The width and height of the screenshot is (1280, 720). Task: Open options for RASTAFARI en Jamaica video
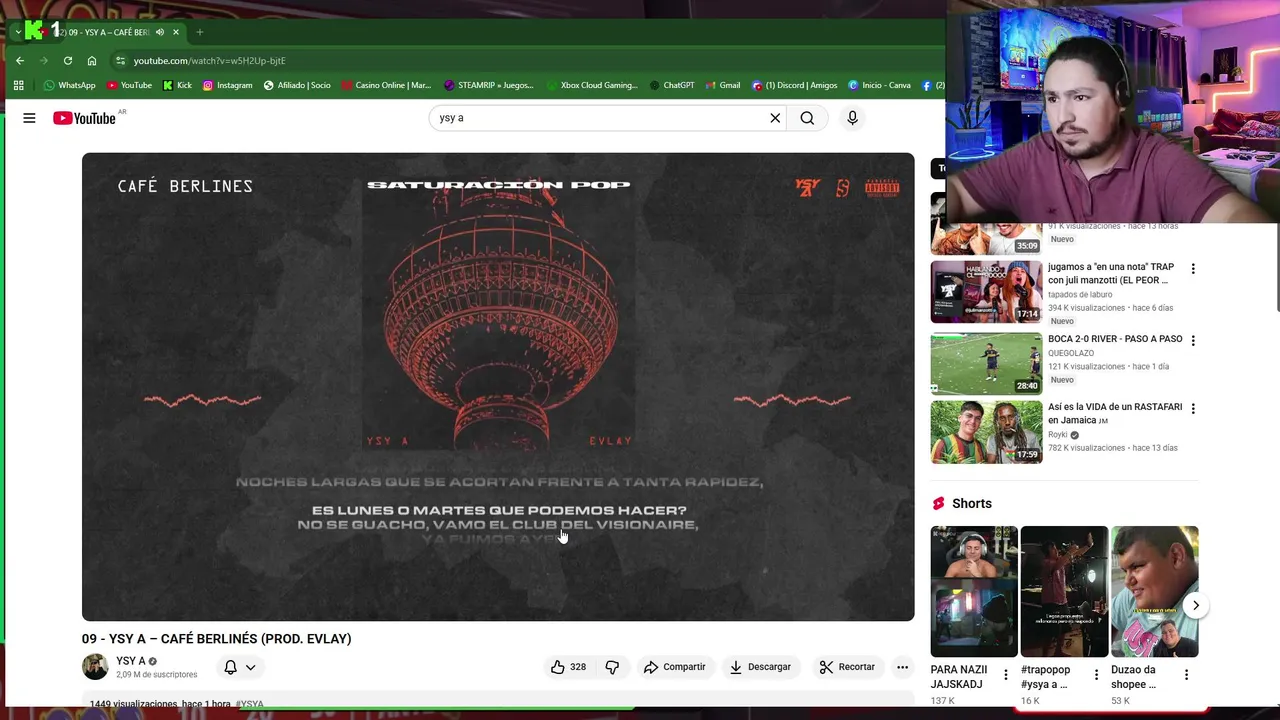click(x=1192, y=409)
